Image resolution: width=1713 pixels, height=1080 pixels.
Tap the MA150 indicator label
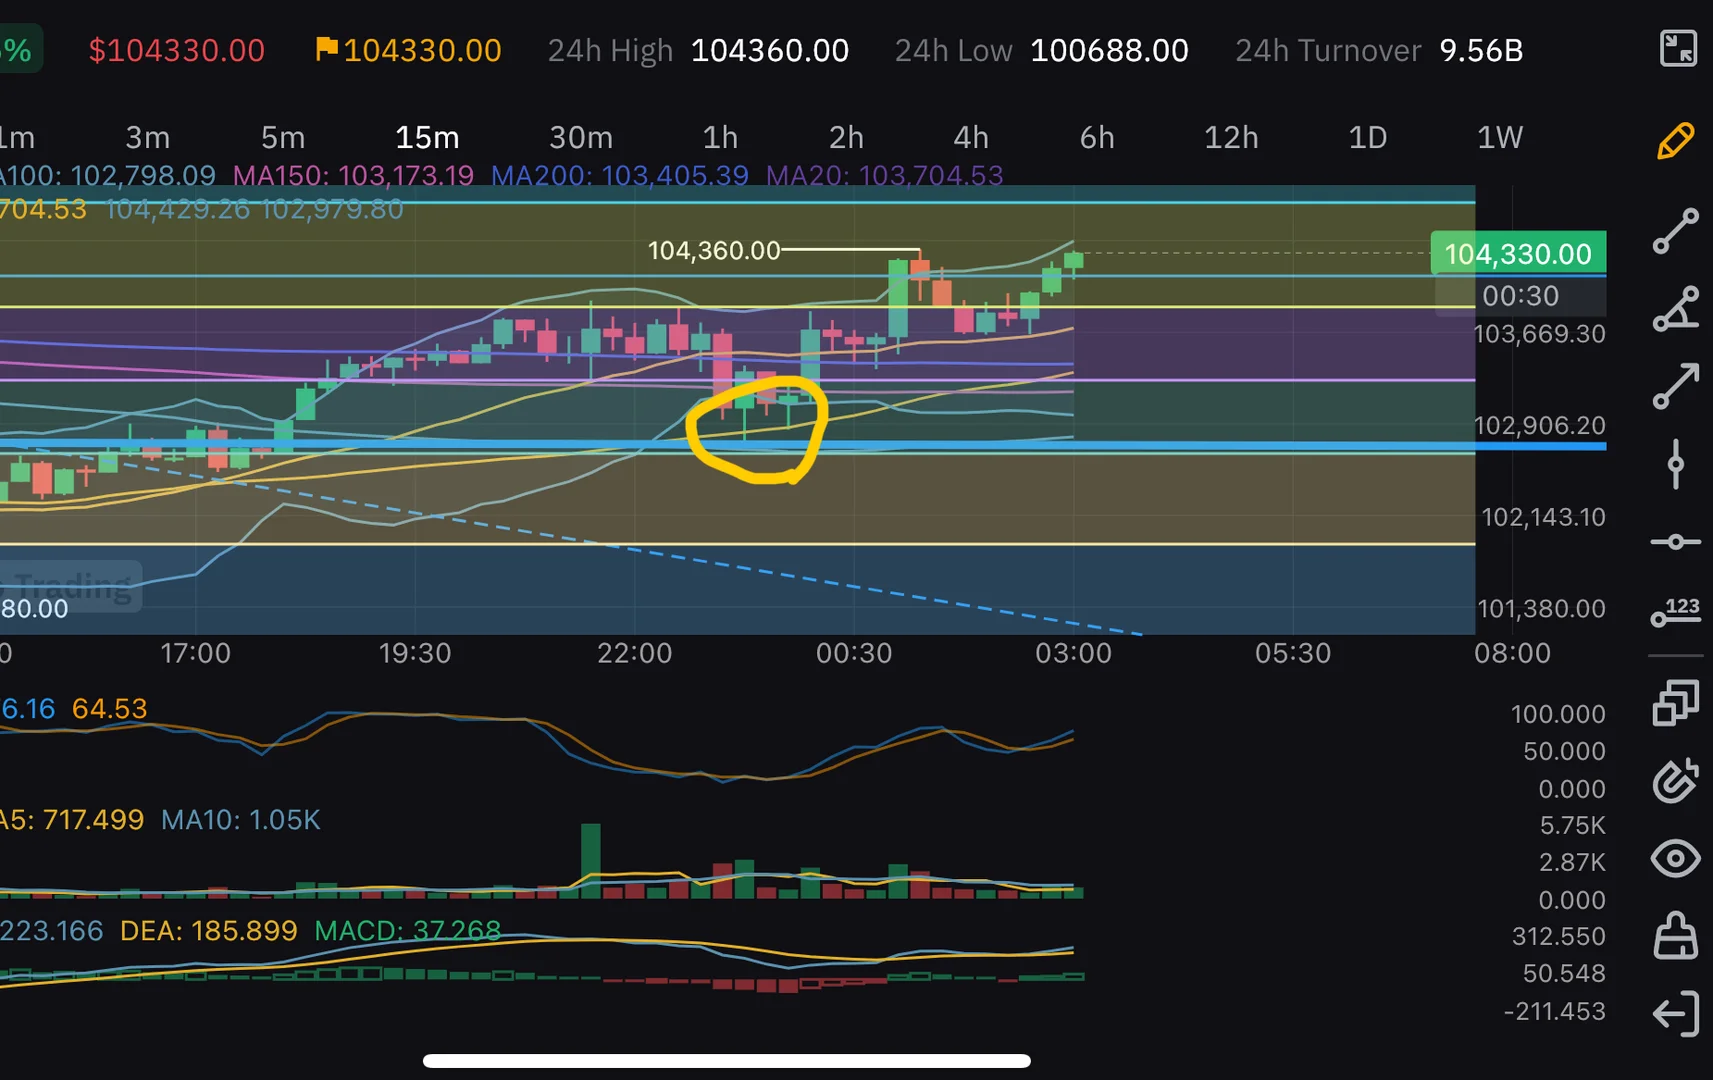[353, 176]
